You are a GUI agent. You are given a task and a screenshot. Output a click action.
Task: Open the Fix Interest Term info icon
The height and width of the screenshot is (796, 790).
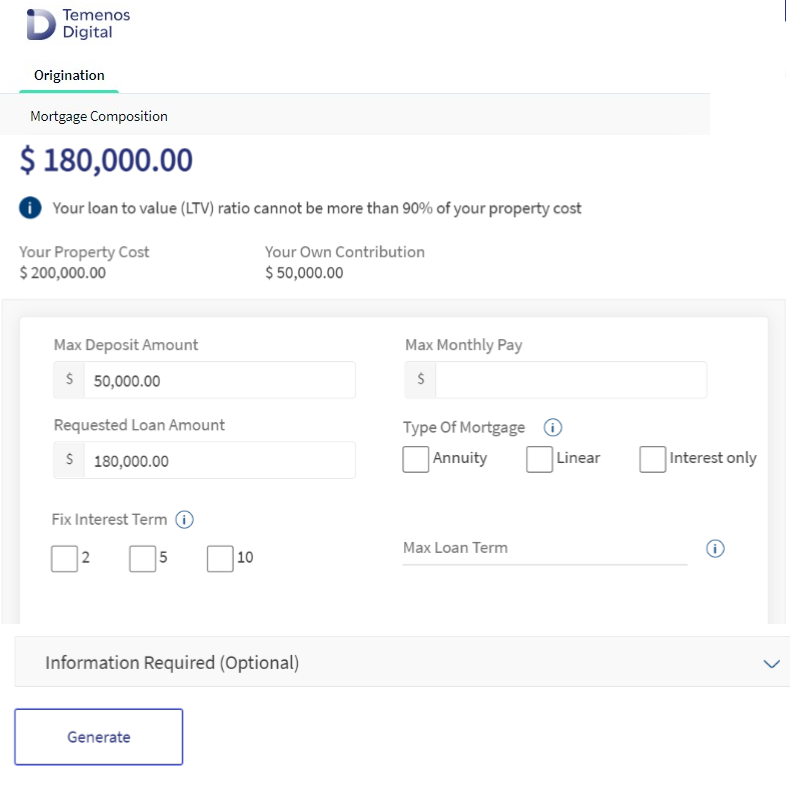point(184,519)
